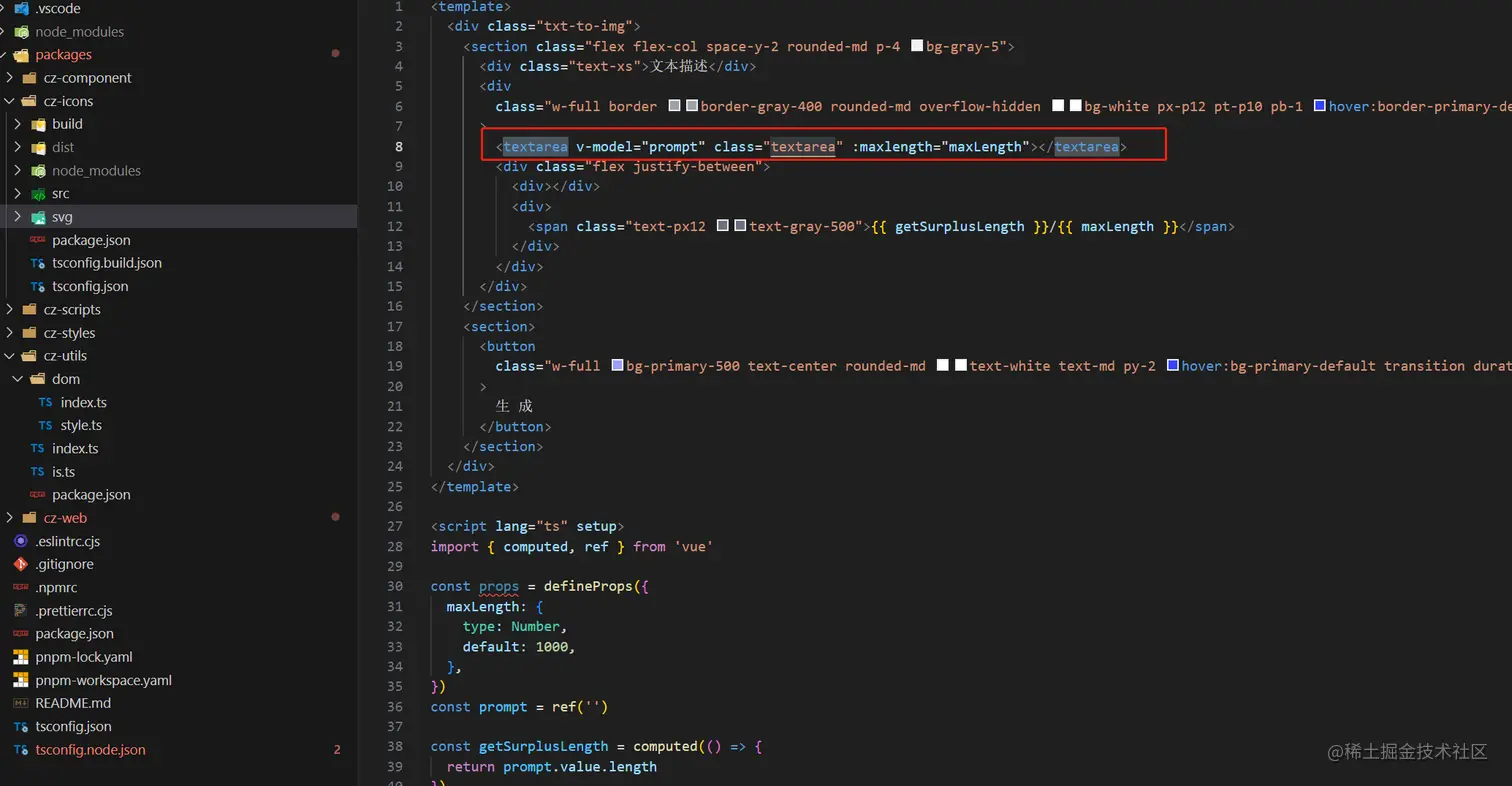
Task: Click the Git icon beside .gitignore
Action: (21, 564)
